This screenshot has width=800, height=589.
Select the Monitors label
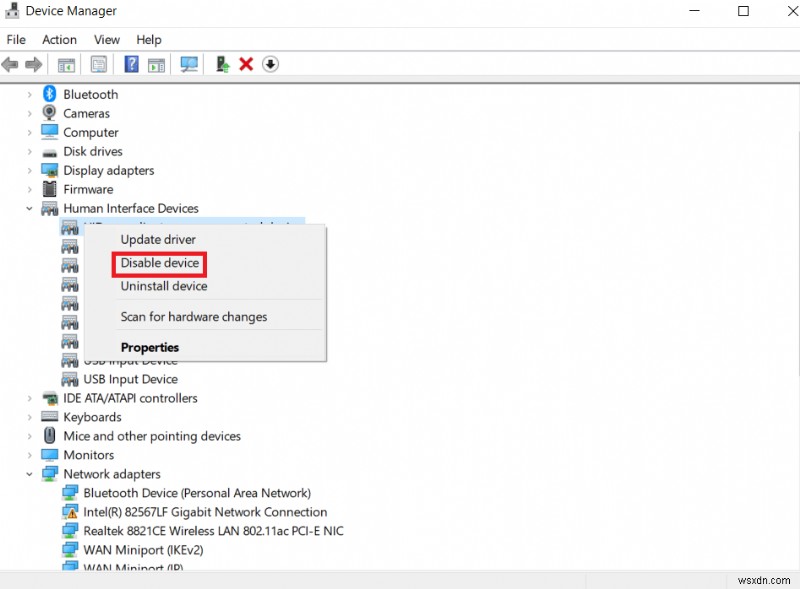89,455
